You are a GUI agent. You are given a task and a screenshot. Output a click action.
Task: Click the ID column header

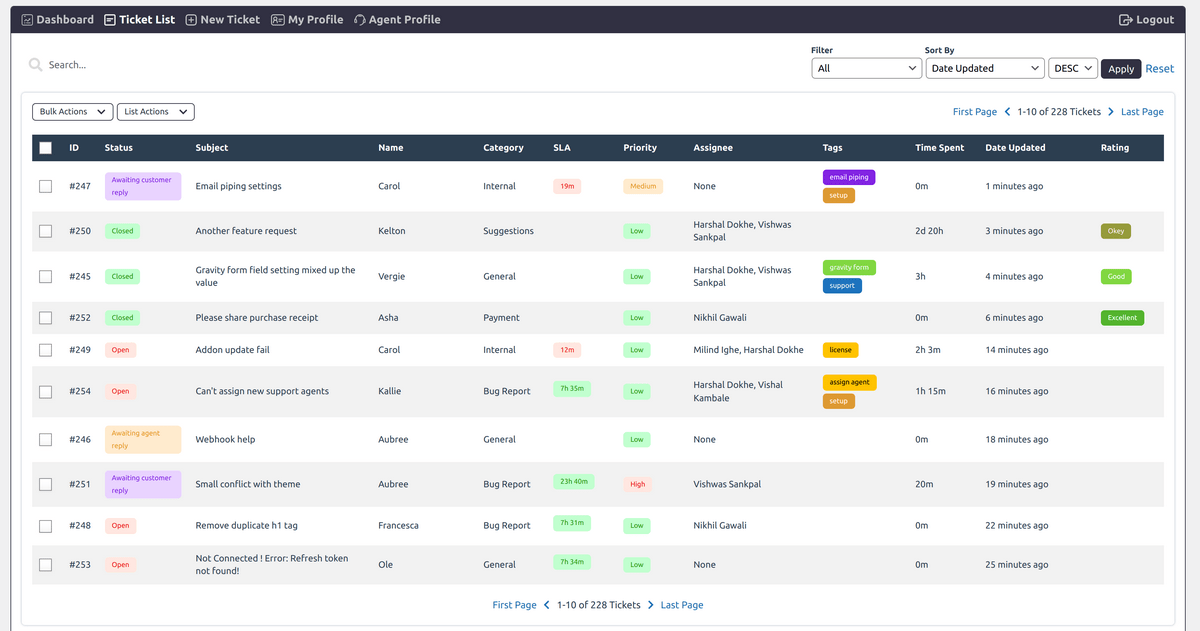[74, 148]
